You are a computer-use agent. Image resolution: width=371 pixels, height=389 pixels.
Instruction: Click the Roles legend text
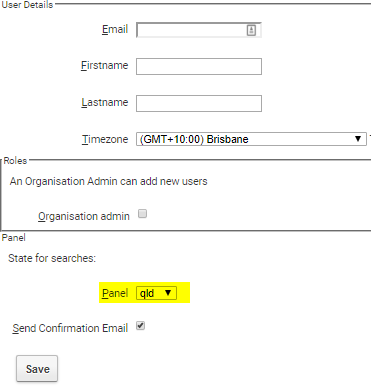(x=15, y=161)
